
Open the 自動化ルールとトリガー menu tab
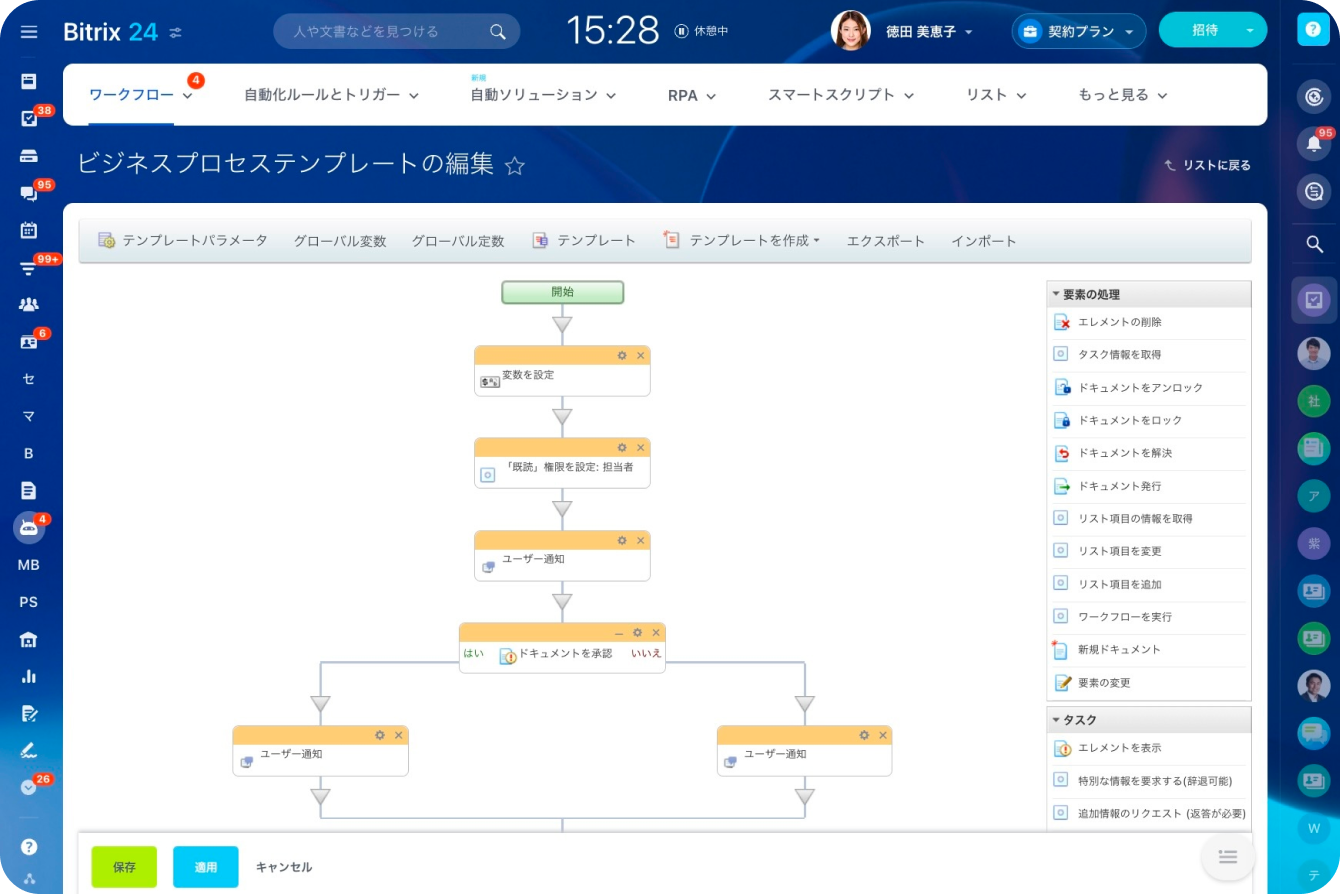(x=331, y=95)
